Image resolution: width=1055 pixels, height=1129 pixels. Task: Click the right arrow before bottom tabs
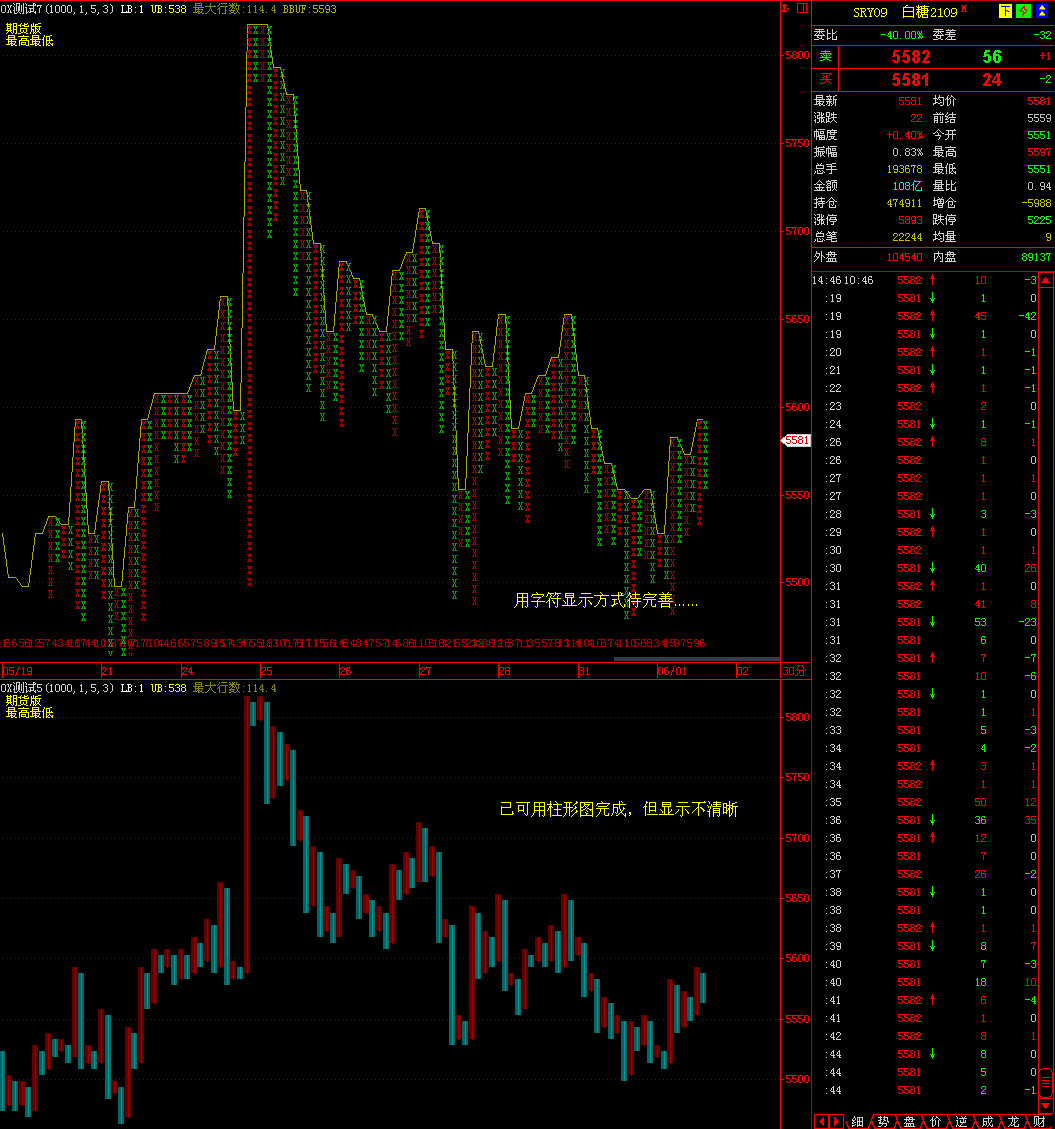pos(835,1122)
